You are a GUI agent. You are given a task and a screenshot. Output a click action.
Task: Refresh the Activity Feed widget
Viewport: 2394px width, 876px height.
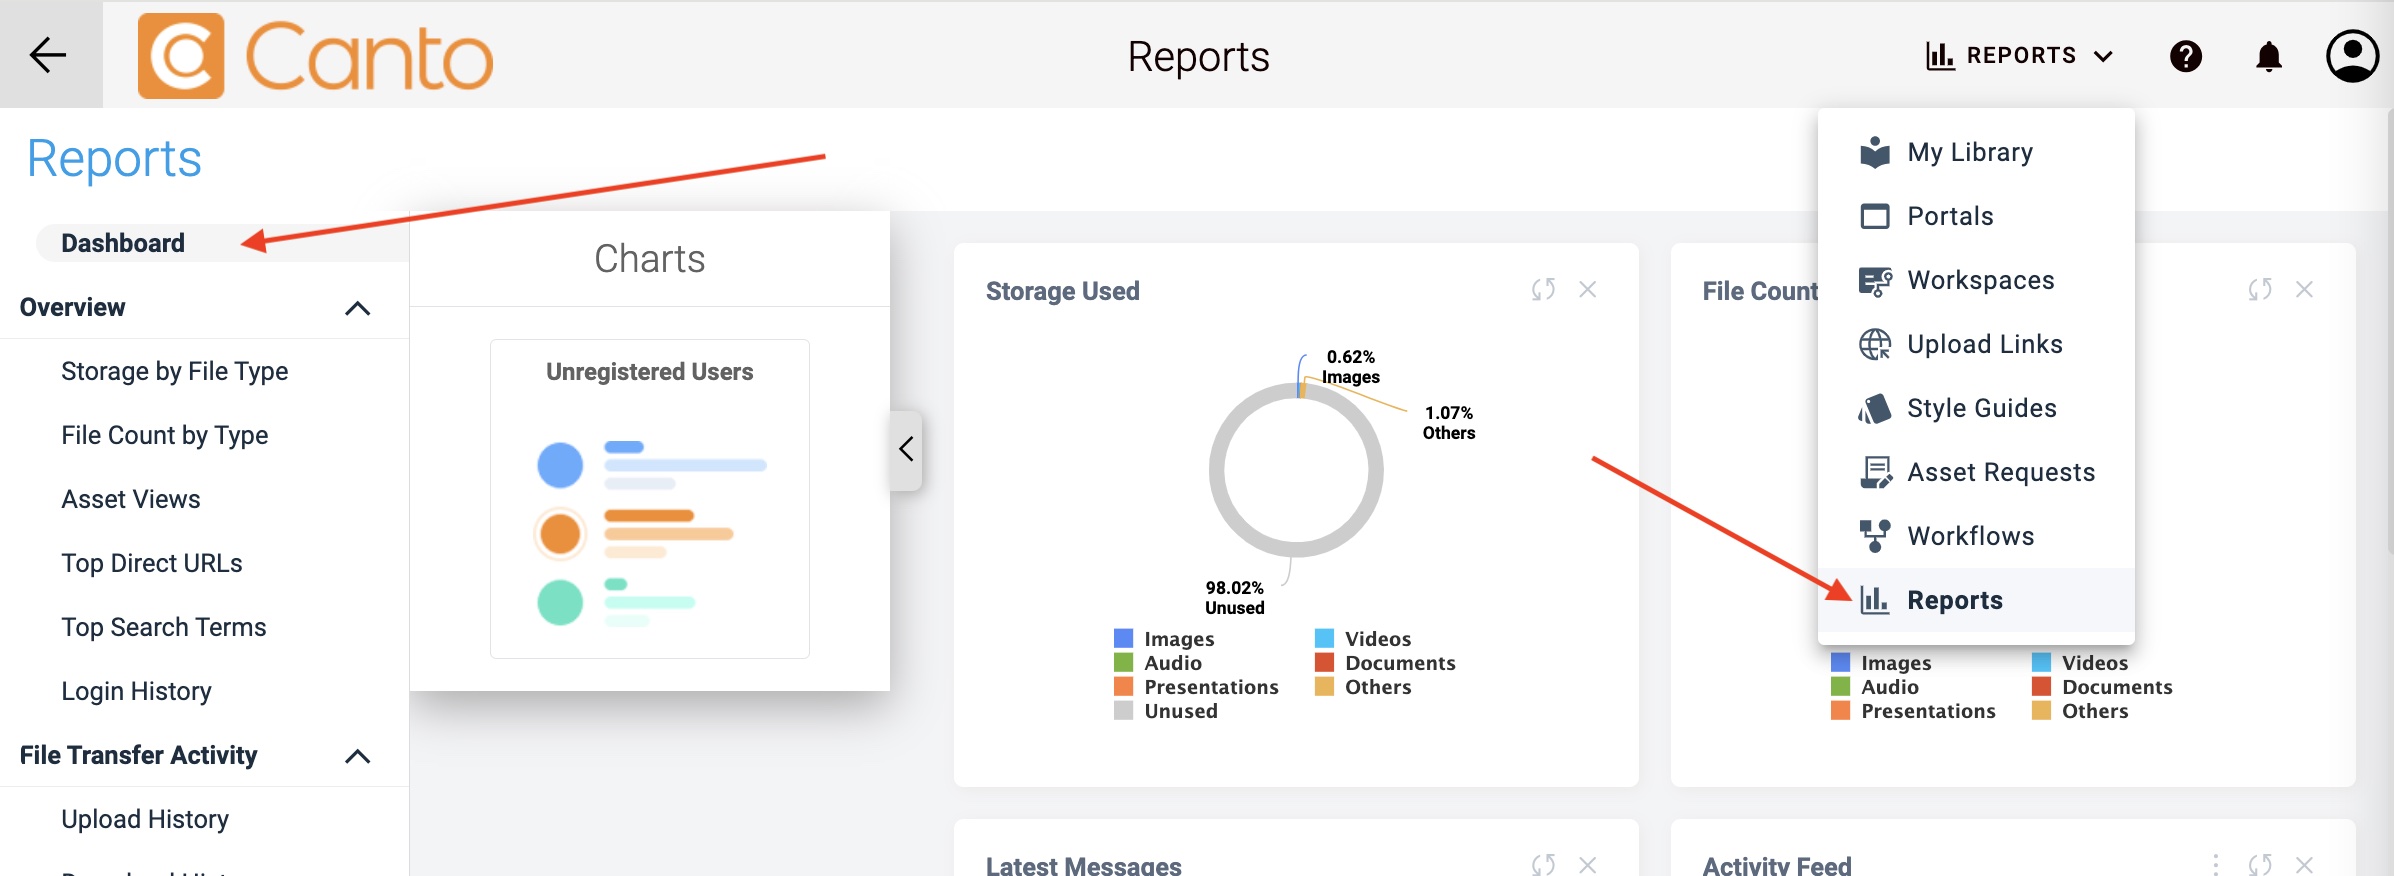[x=2260, y=865]
